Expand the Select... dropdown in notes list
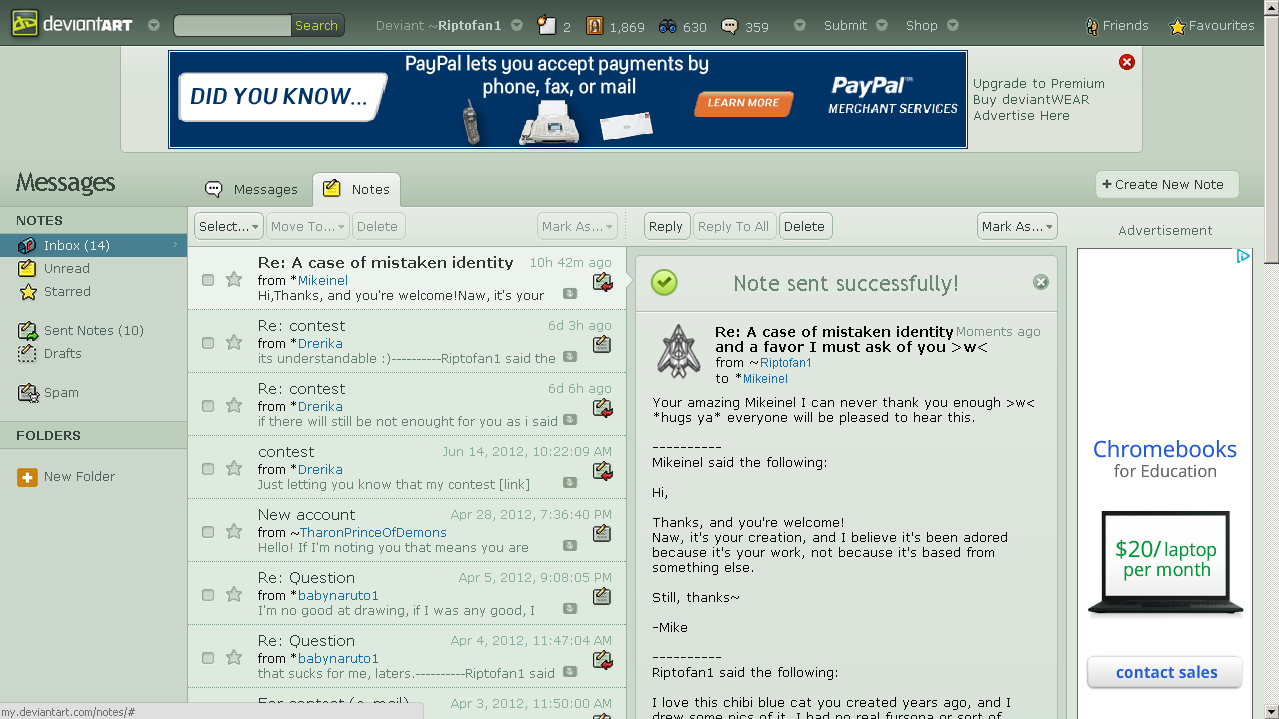This screenshot has height=719, width=1279. point(228,227)
